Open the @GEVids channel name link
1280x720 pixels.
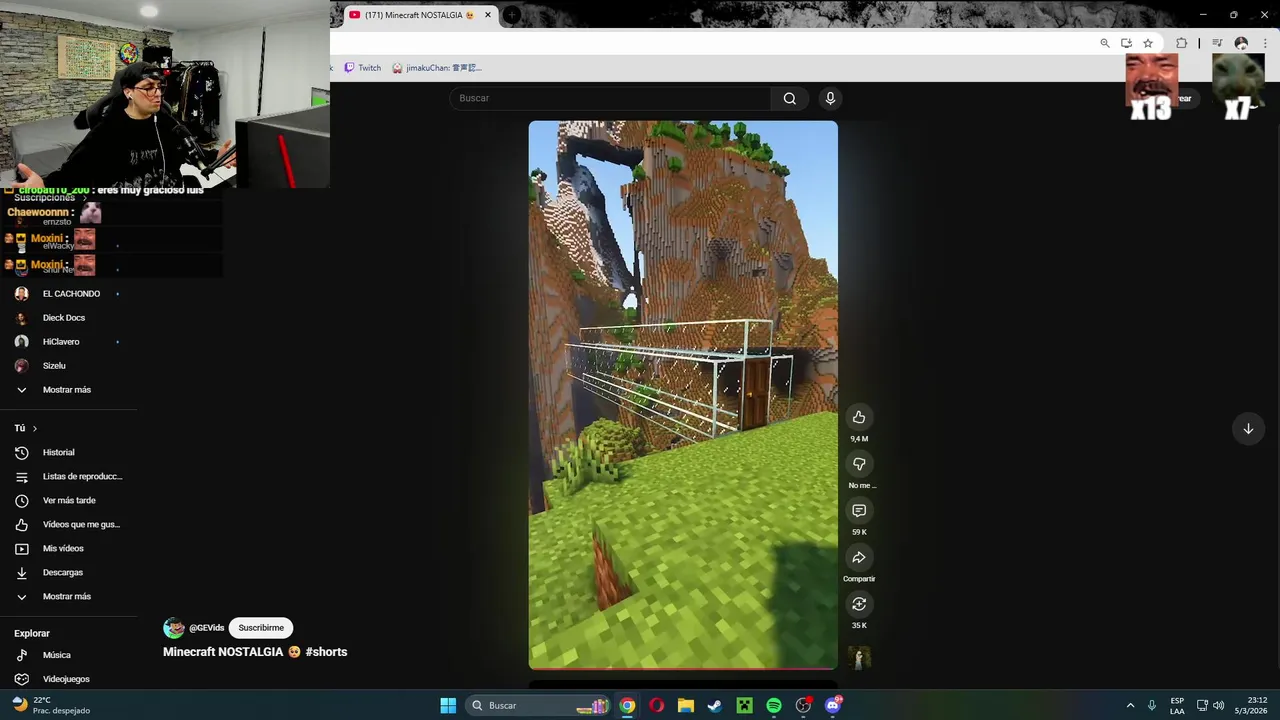pos(207,628)
